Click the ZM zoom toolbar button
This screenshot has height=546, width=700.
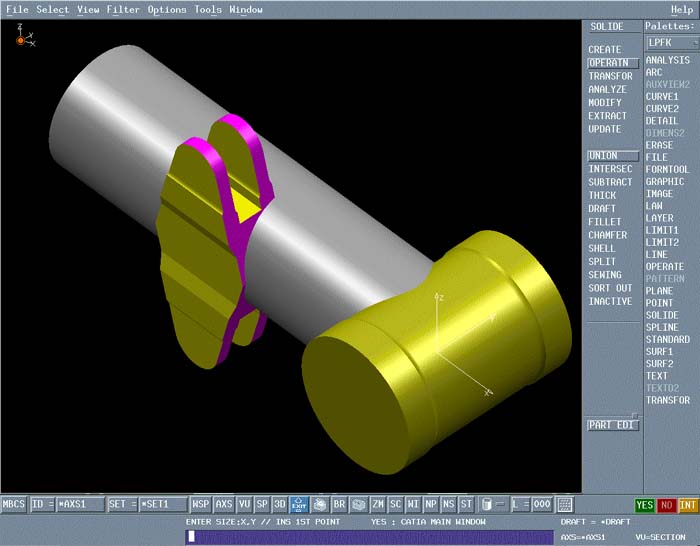[377, 504]
